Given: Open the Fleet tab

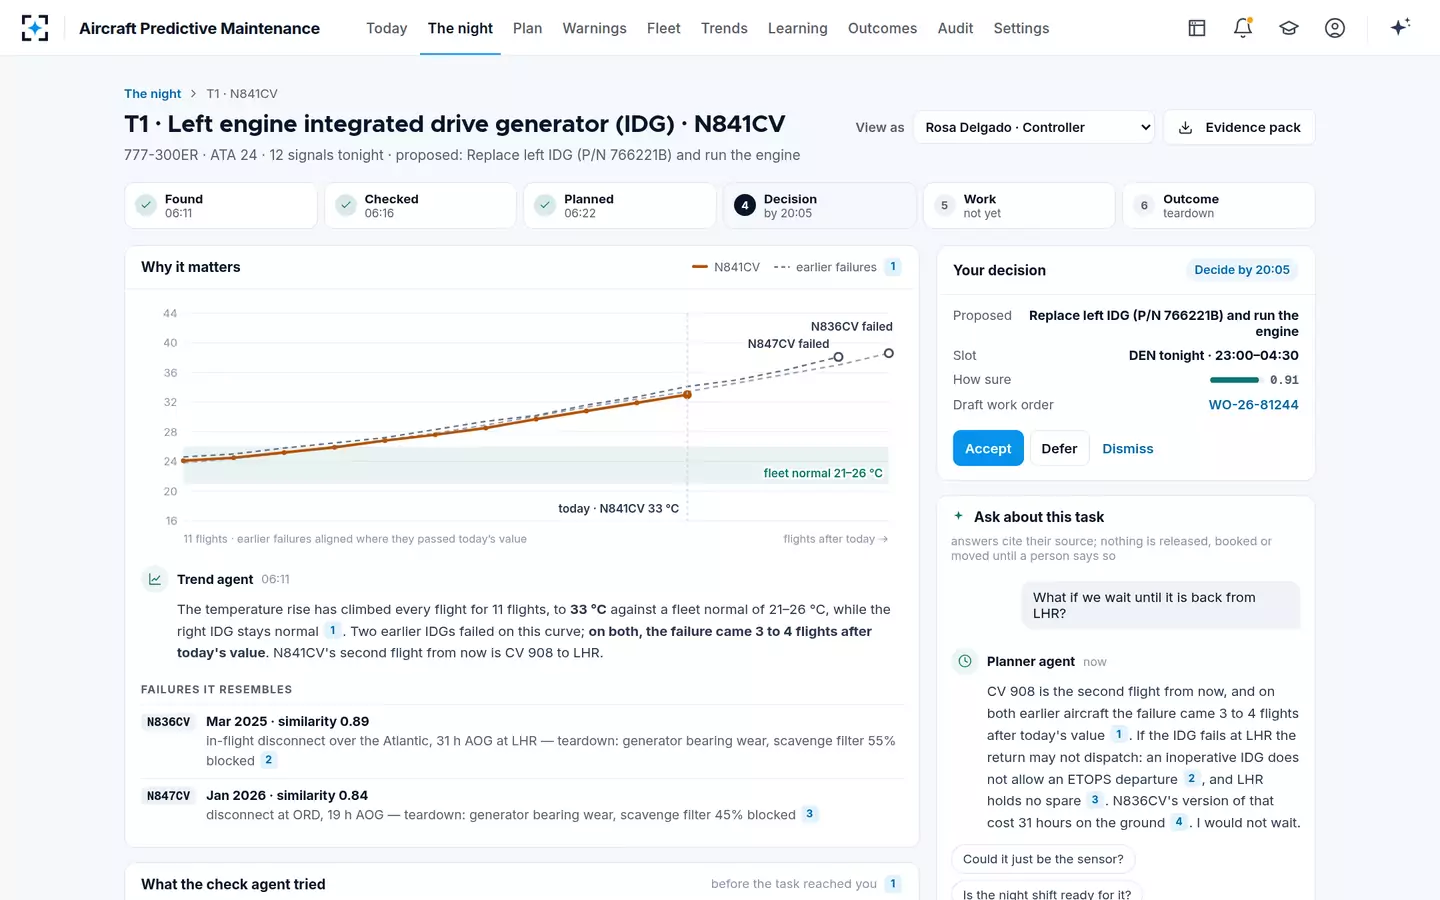Looking at the screenshot, I should 663,28.
